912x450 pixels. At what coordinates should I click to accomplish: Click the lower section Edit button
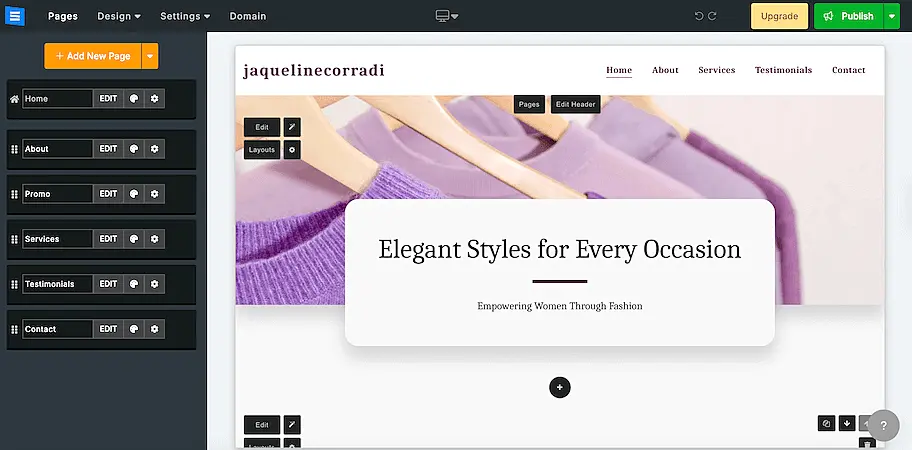click(262, 425)
